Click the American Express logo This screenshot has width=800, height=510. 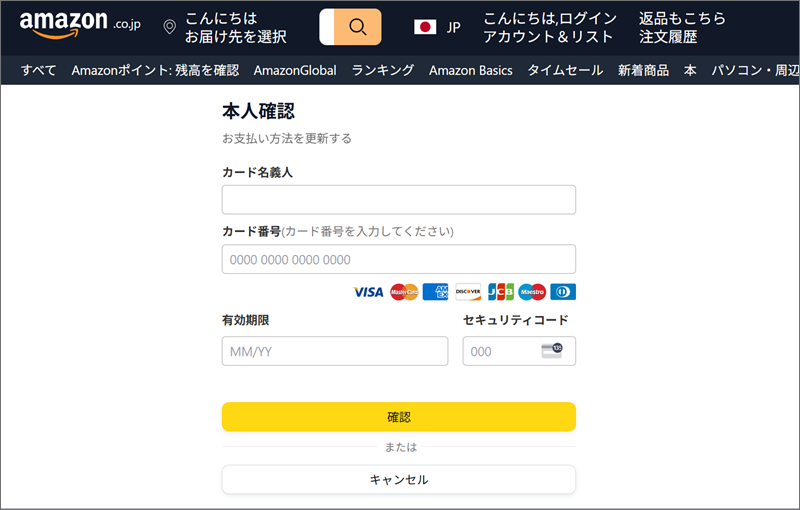[x=436, y=292]
